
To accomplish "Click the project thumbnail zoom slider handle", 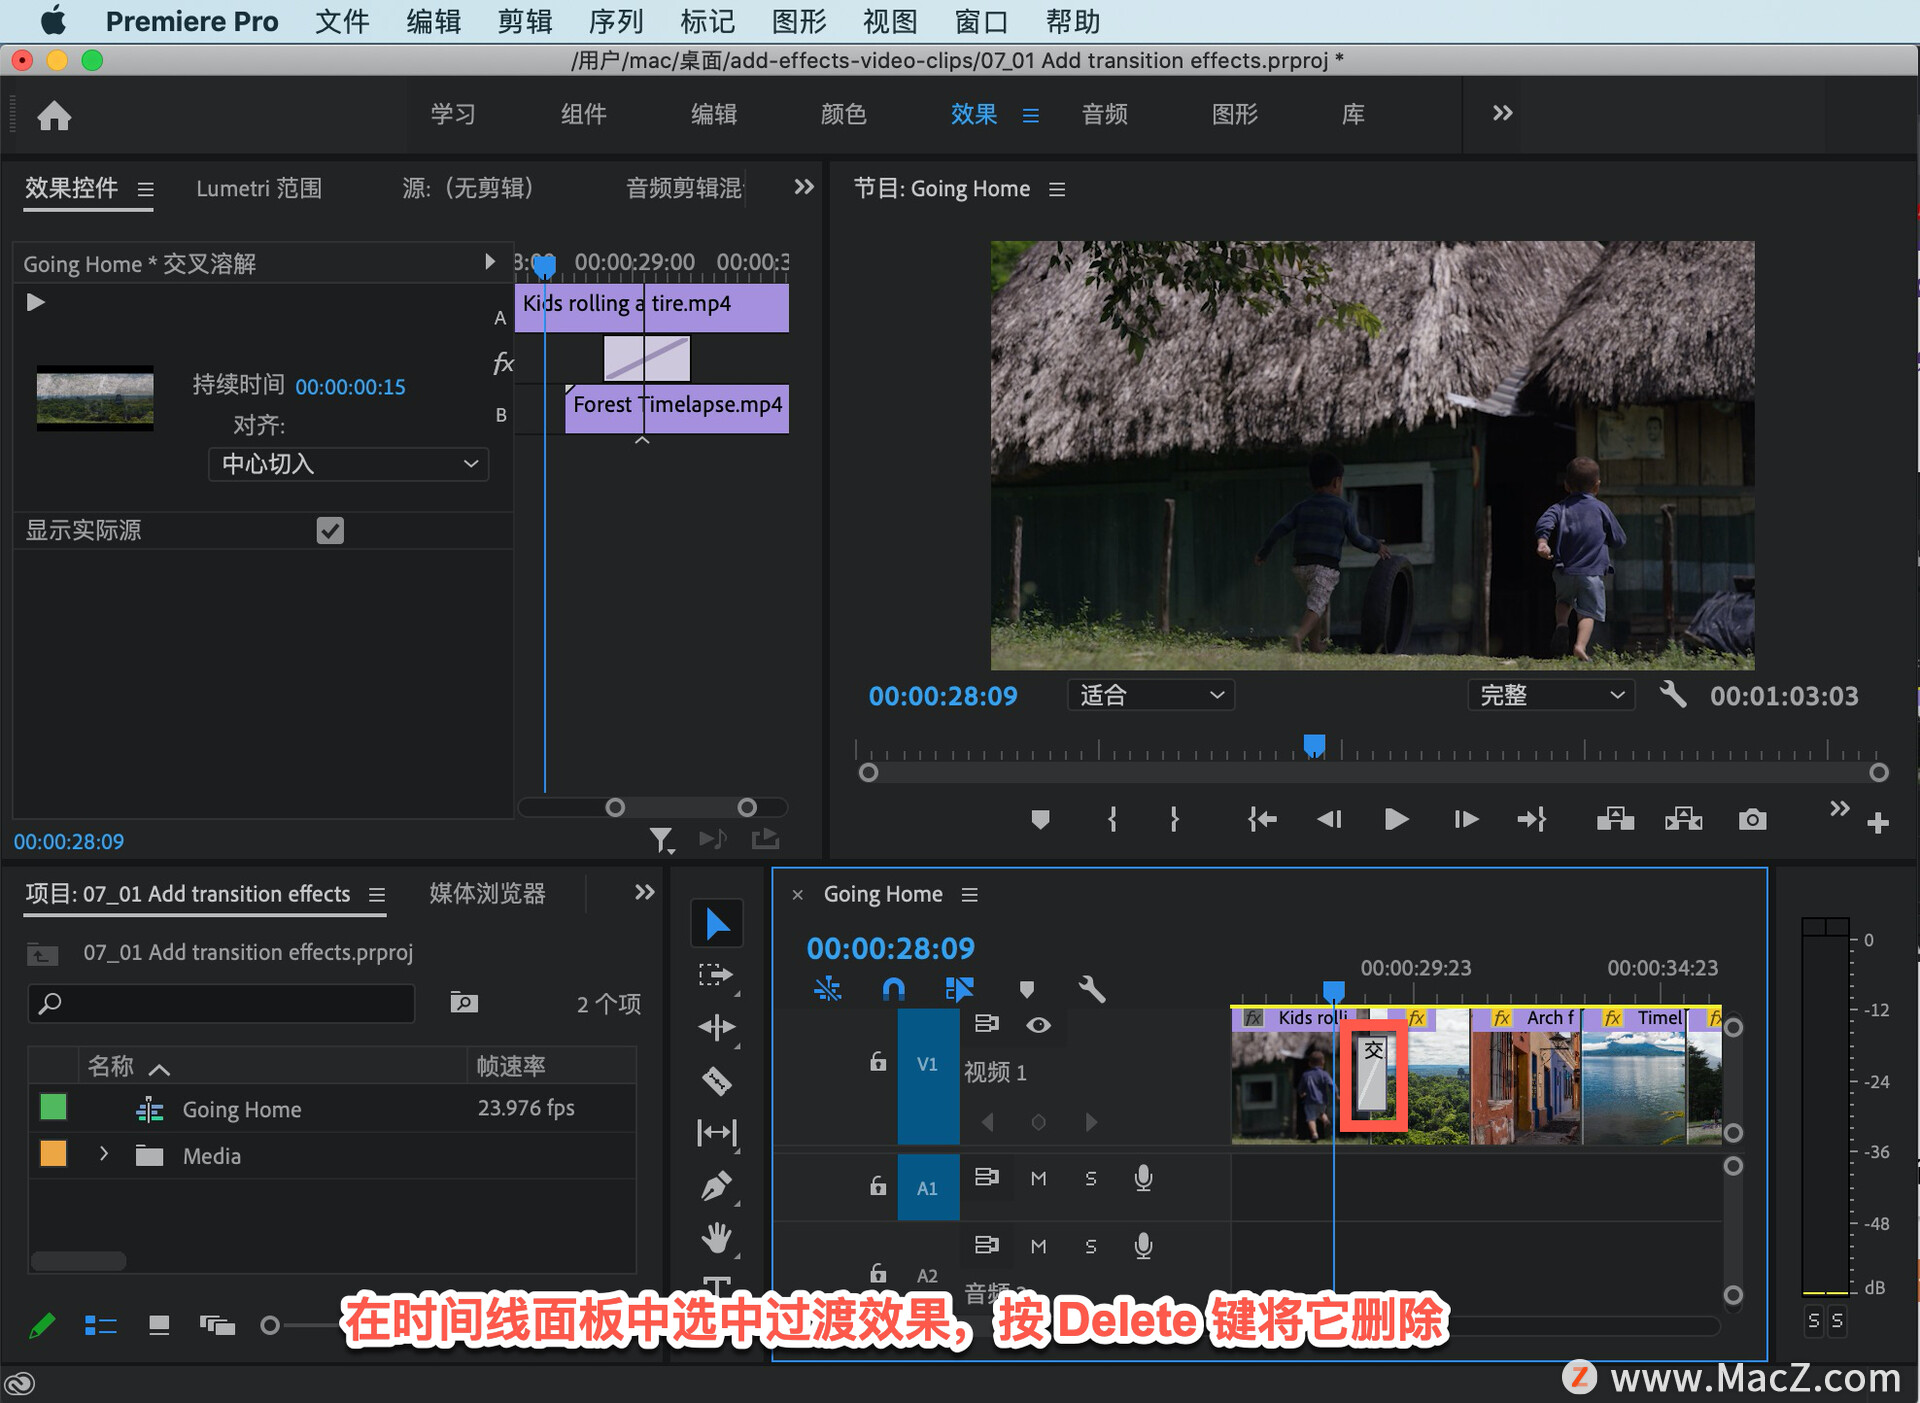I will [x=269, y=1326].
